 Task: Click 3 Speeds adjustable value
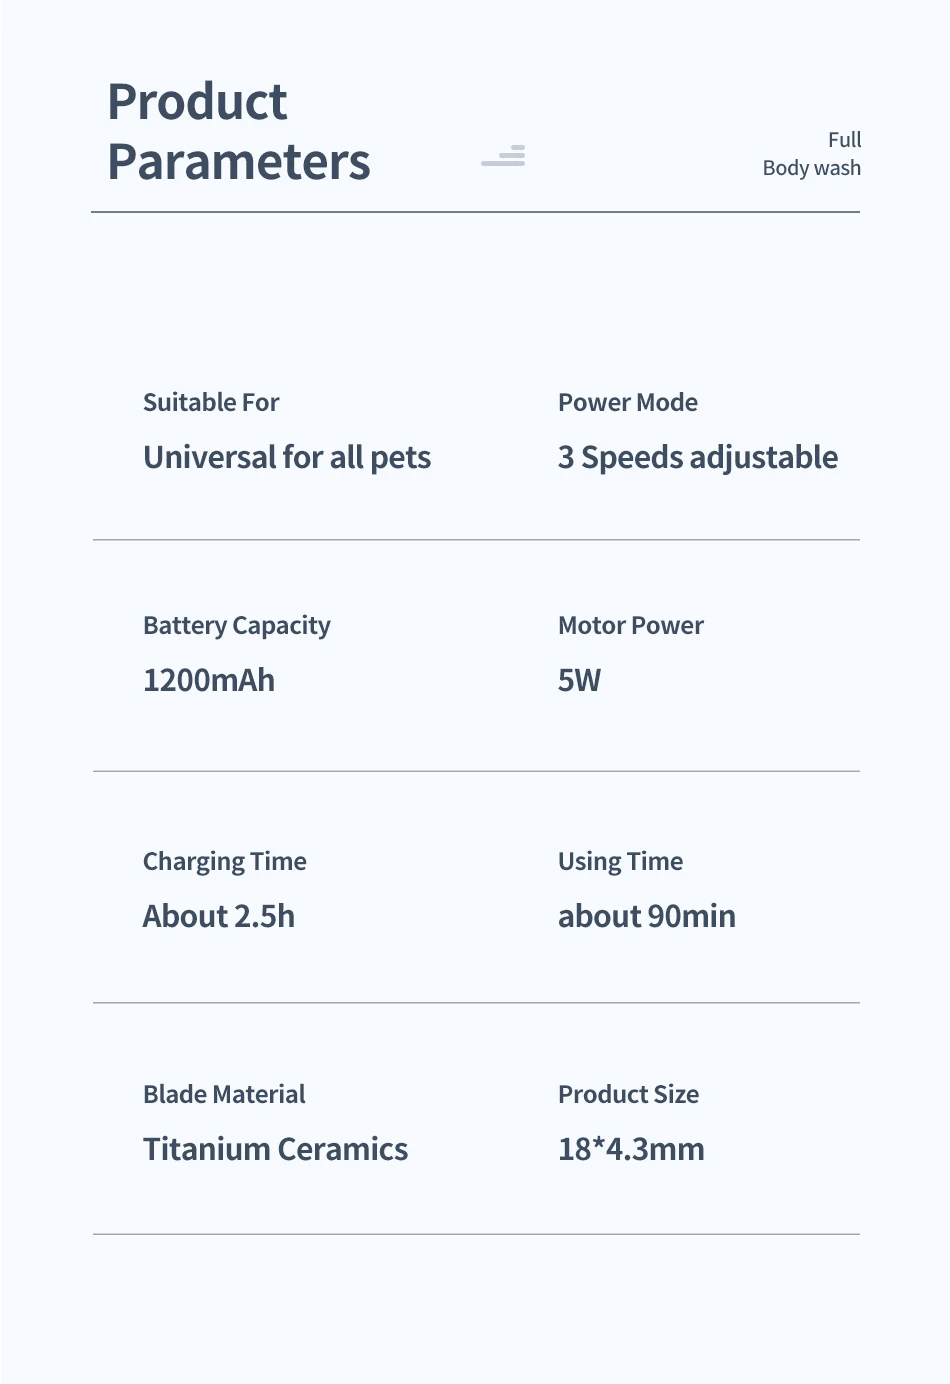(698, 457)
